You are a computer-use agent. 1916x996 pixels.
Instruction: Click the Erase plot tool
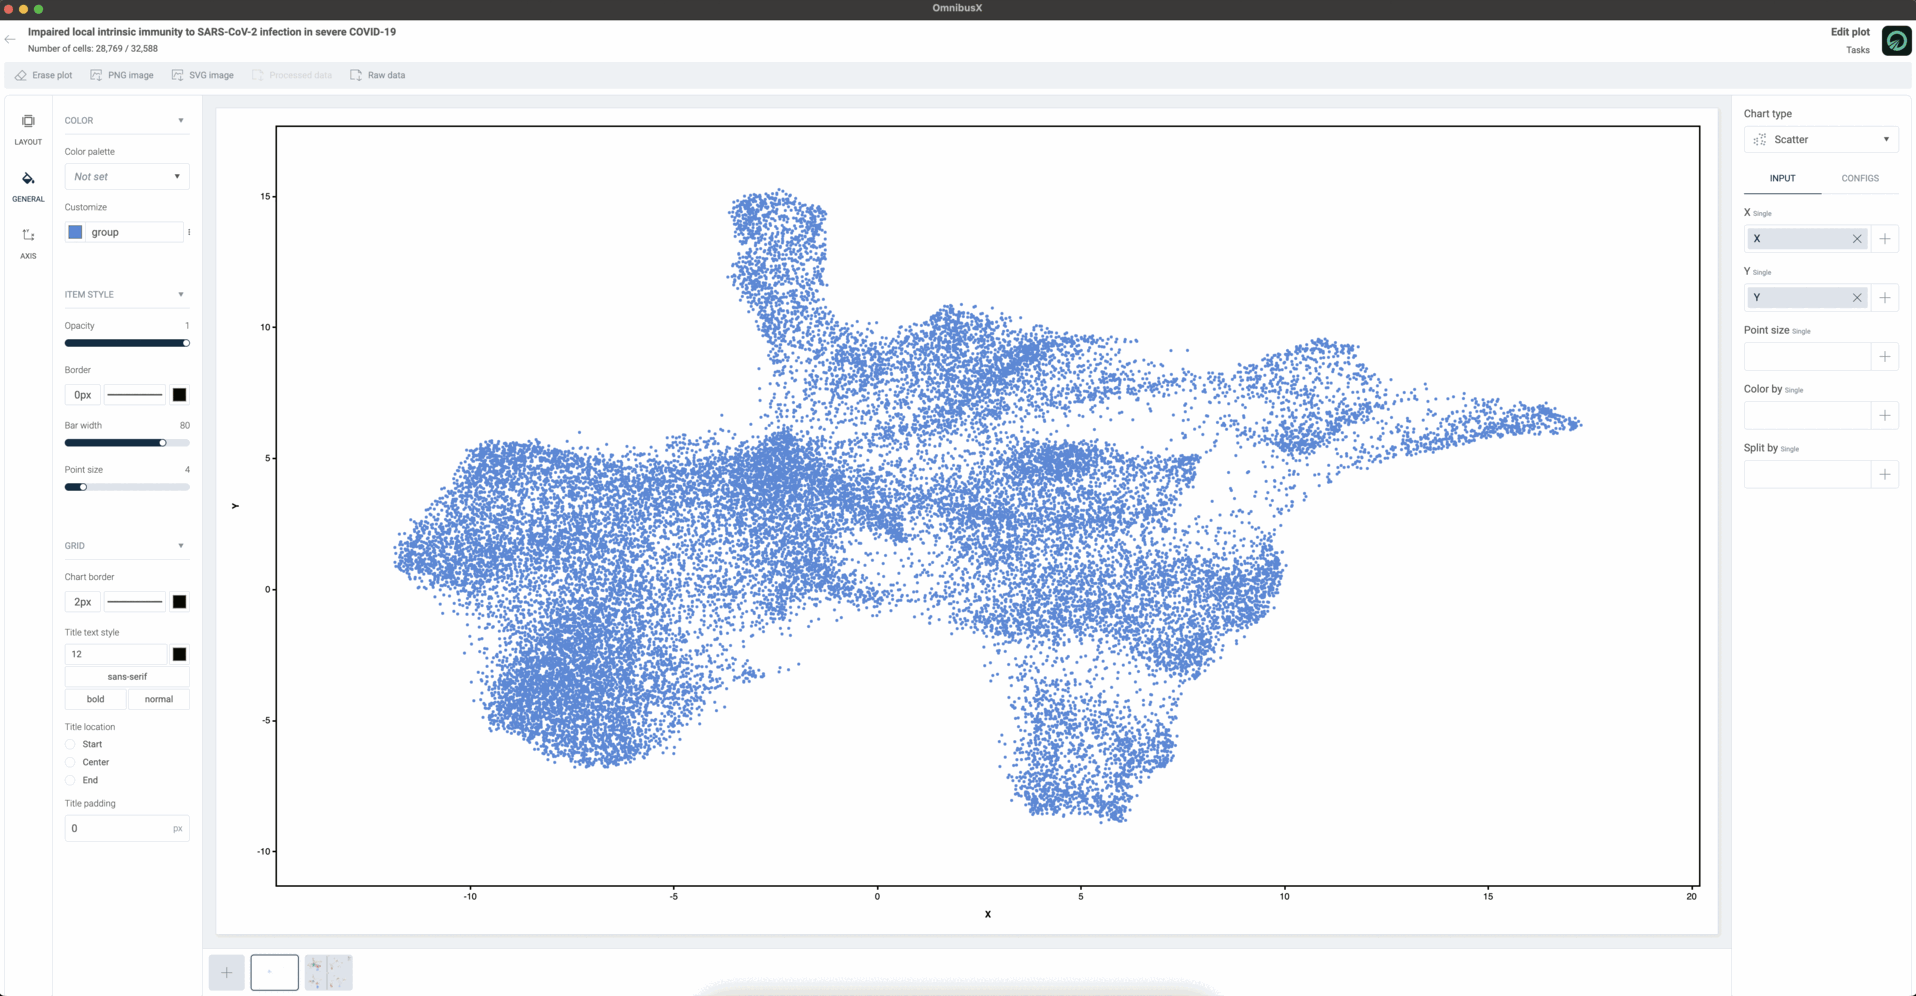(x=43, y=75)
